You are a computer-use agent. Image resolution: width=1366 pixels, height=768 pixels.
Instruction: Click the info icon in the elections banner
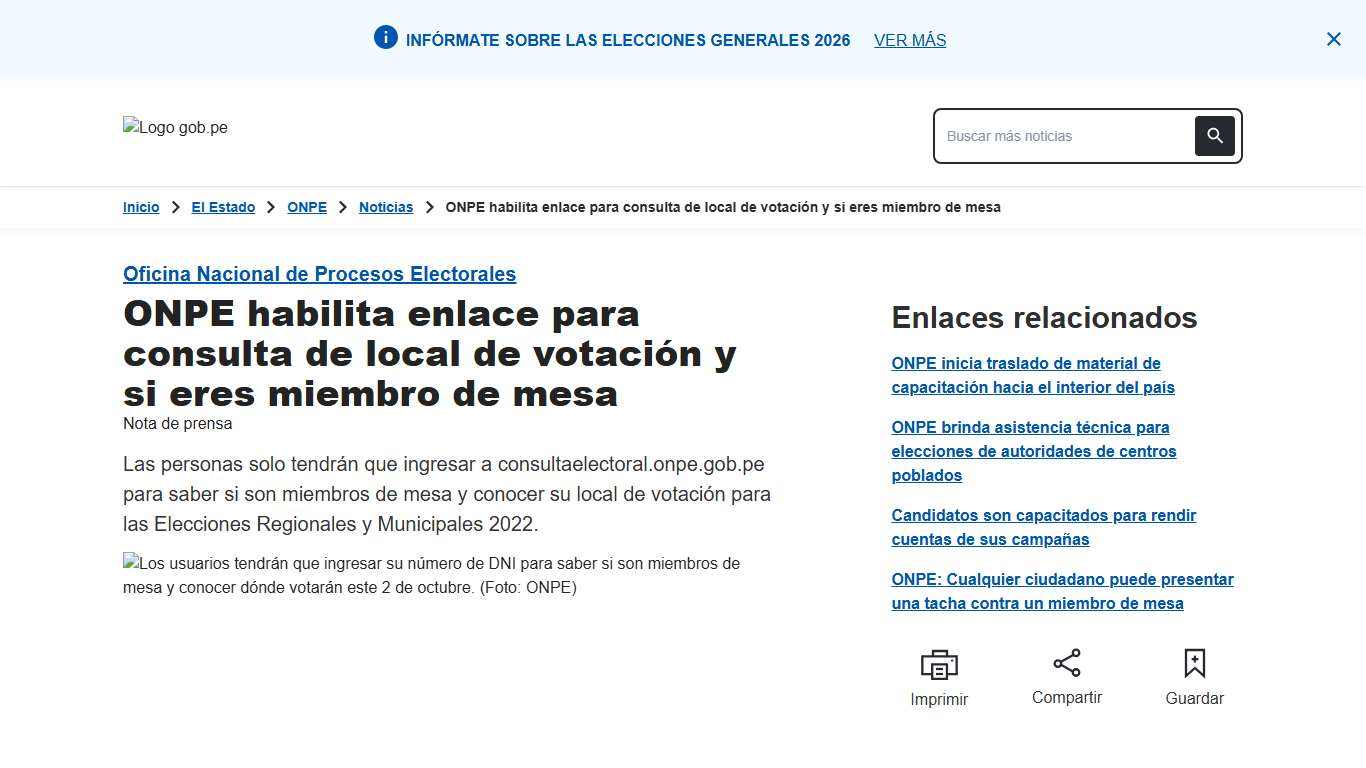pyautogui.click(x=385, y=37)
